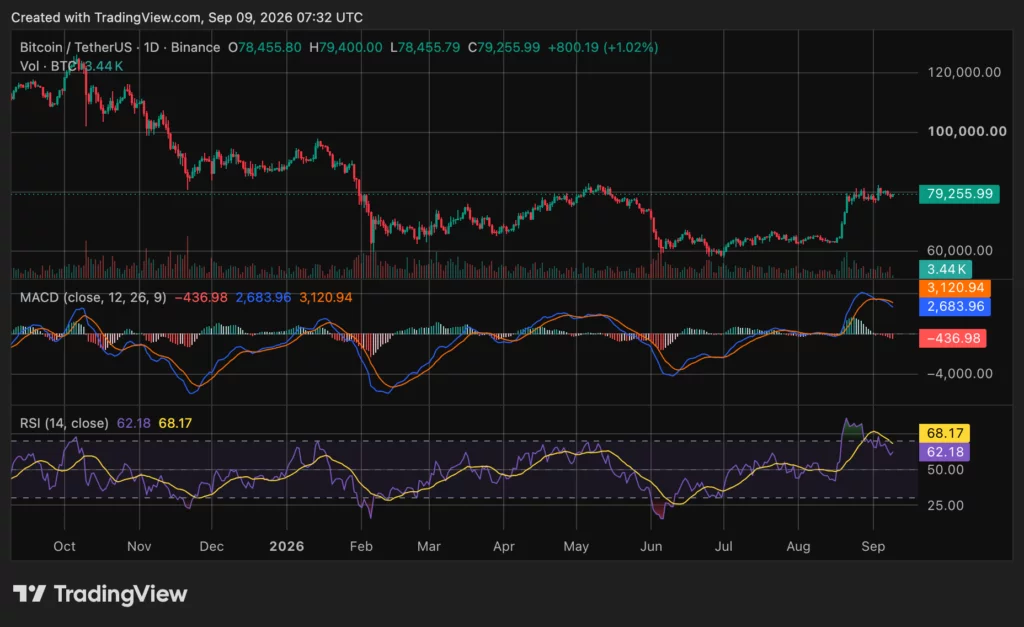This screenshot has width=1024, height=627.
Task: Click the Jun label on time axis
Action: (651, 546)
